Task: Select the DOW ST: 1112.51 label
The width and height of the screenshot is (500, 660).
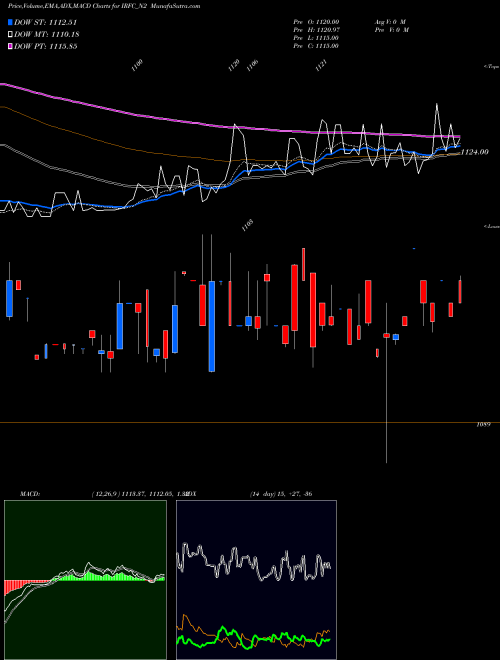Action: click(45, 22)
